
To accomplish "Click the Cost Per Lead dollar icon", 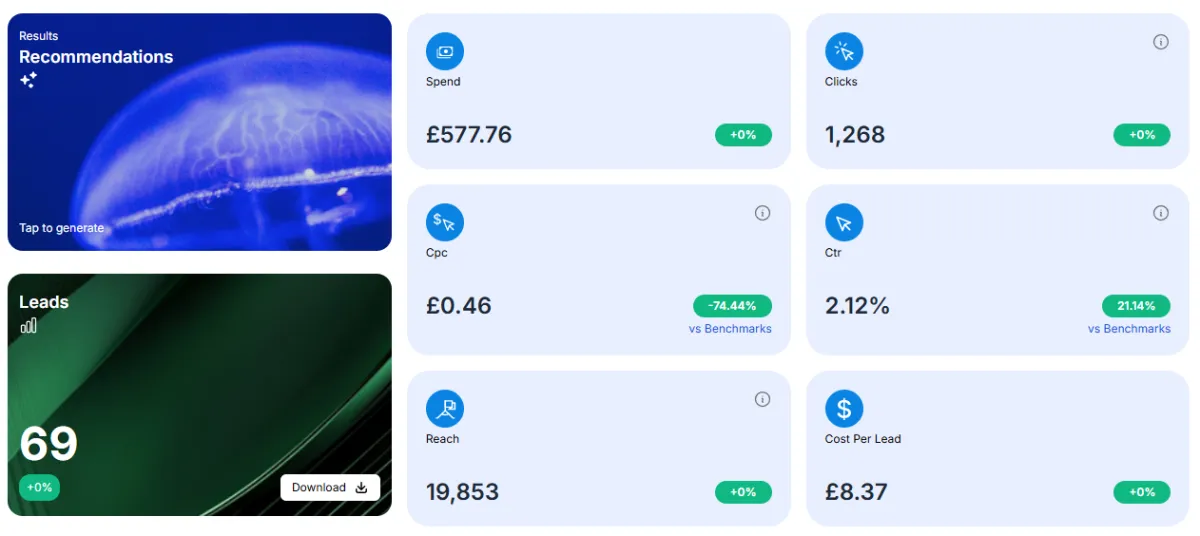I will [844, 408].
